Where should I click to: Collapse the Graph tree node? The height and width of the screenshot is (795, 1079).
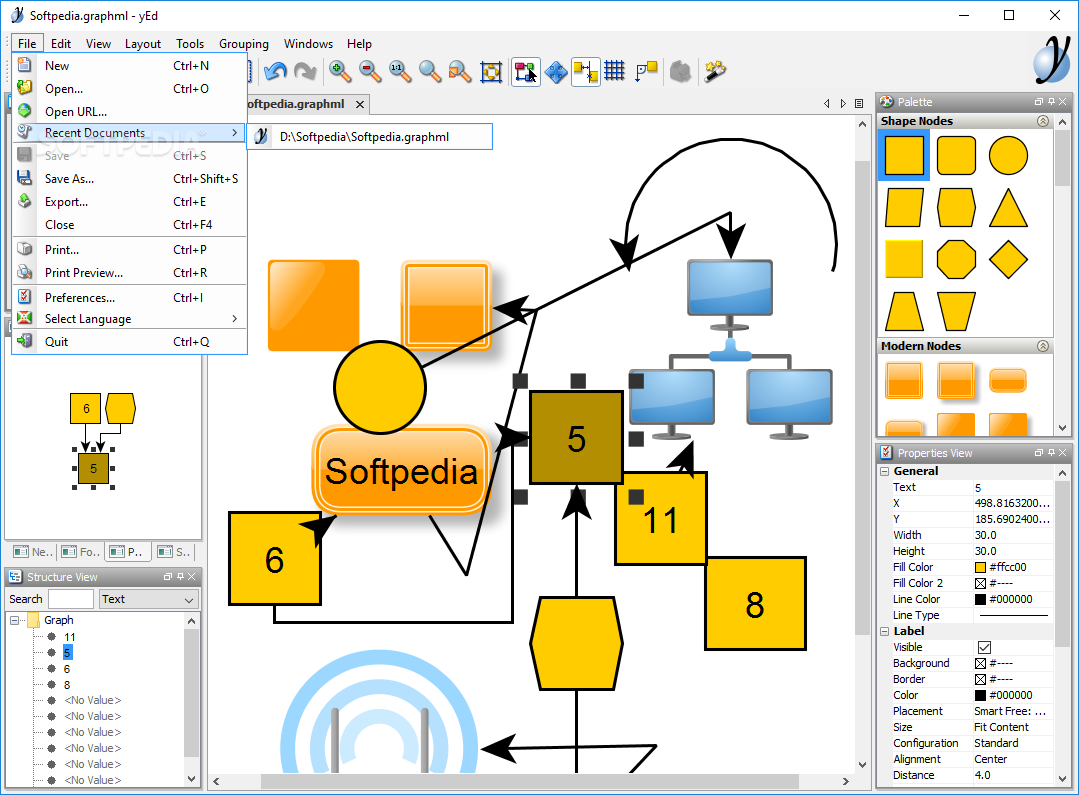pyautogui.click(x=14, y=620)
